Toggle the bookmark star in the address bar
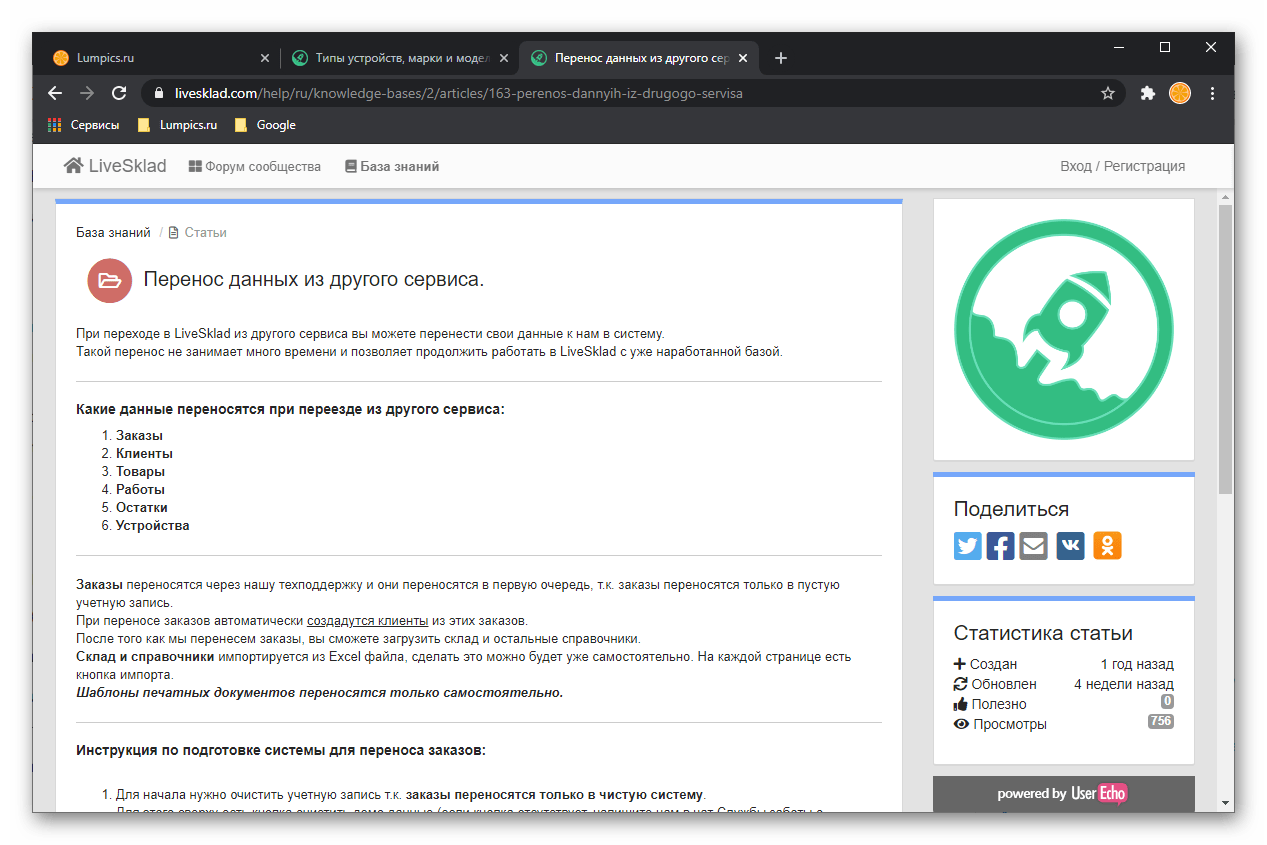 tap(1107, 92)
